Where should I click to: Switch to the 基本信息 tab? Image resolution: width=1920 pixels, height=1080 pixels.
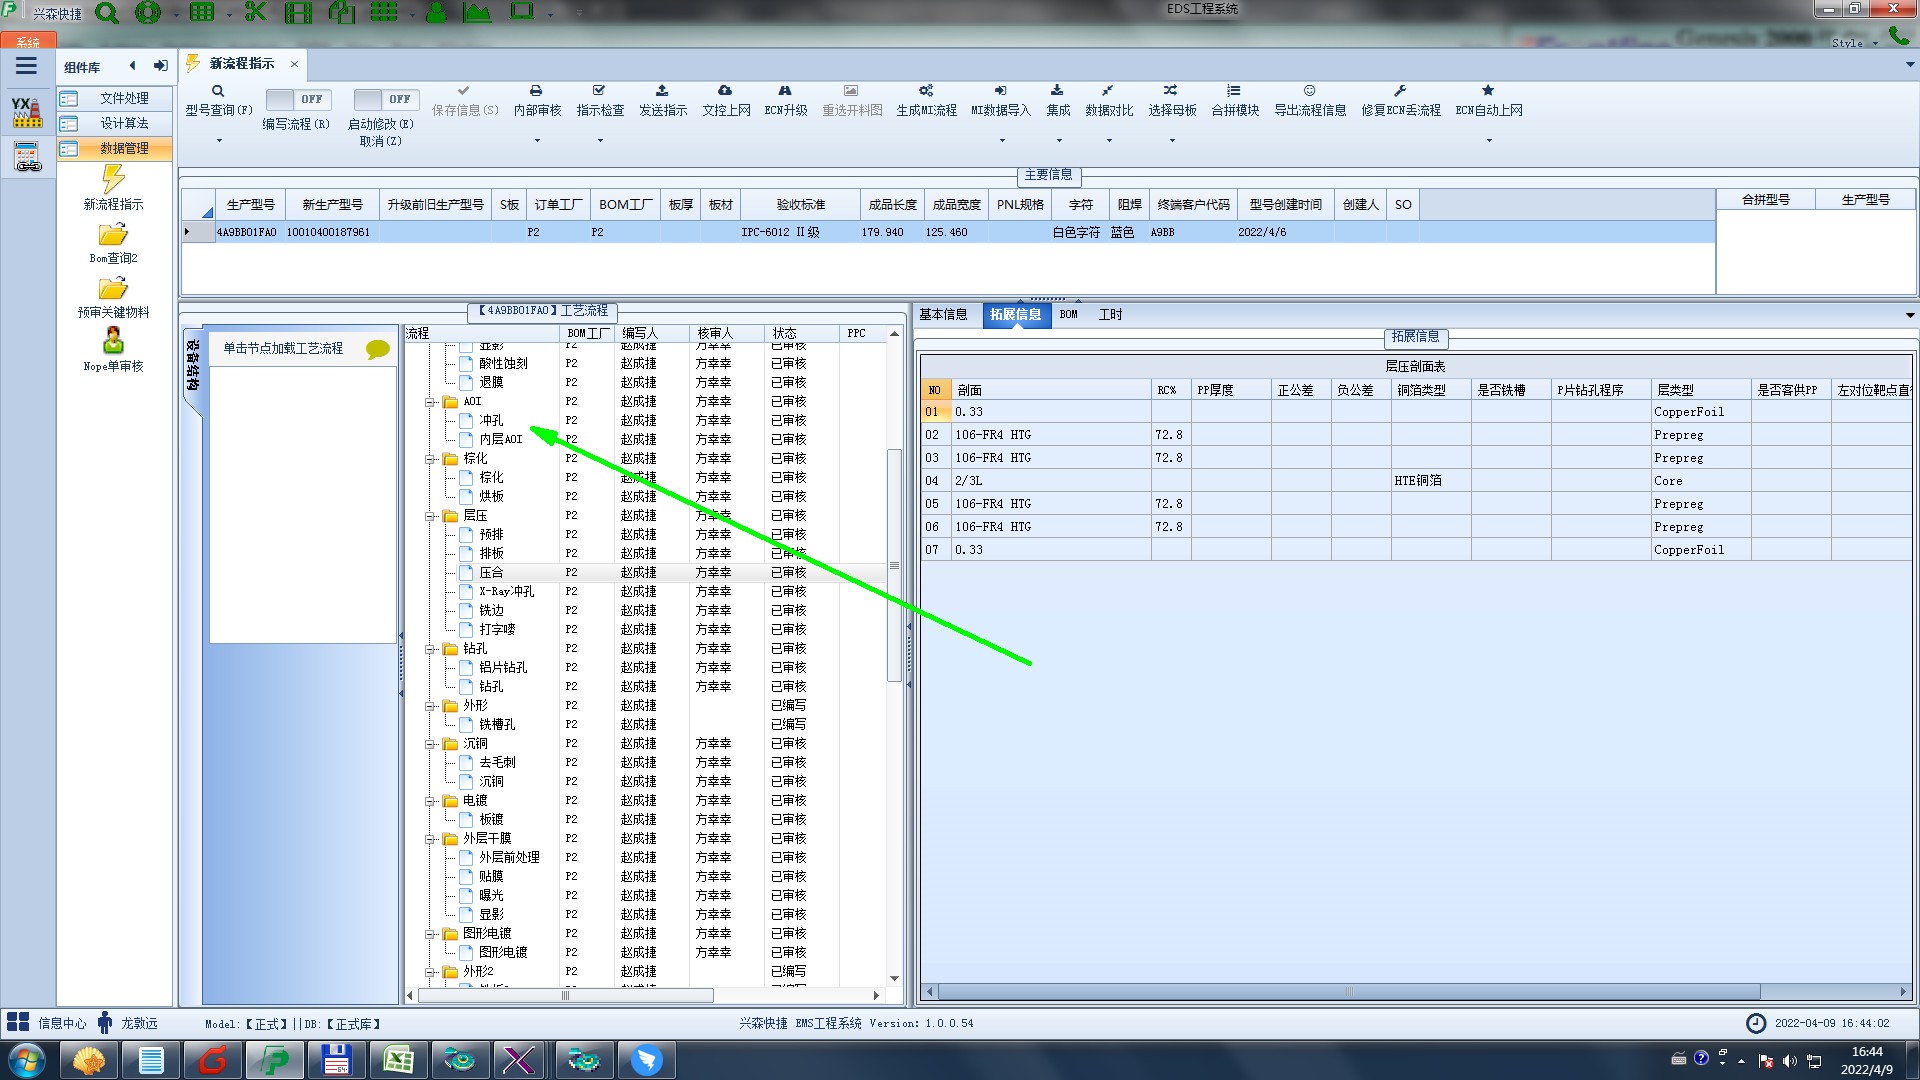(x=943, y=315)
